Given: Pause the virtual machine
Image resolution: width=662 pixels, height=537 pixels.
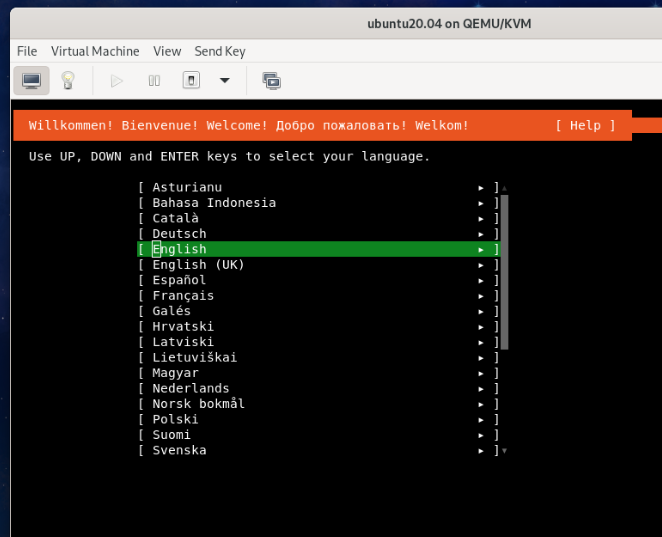Looking at the screenshot, I should [x=154, y=80].
